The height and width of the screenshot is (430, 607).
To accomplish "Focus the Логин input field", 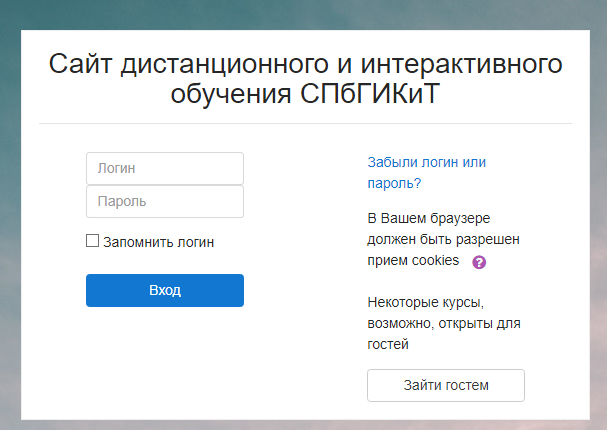I will point(165,168).
